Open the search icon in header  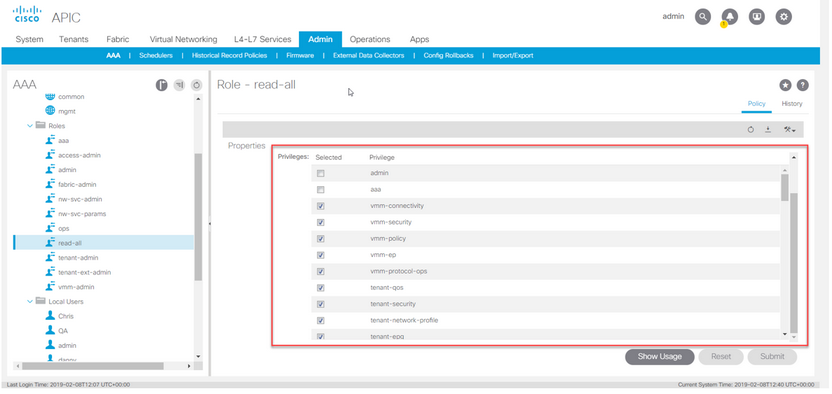[703, 17]
